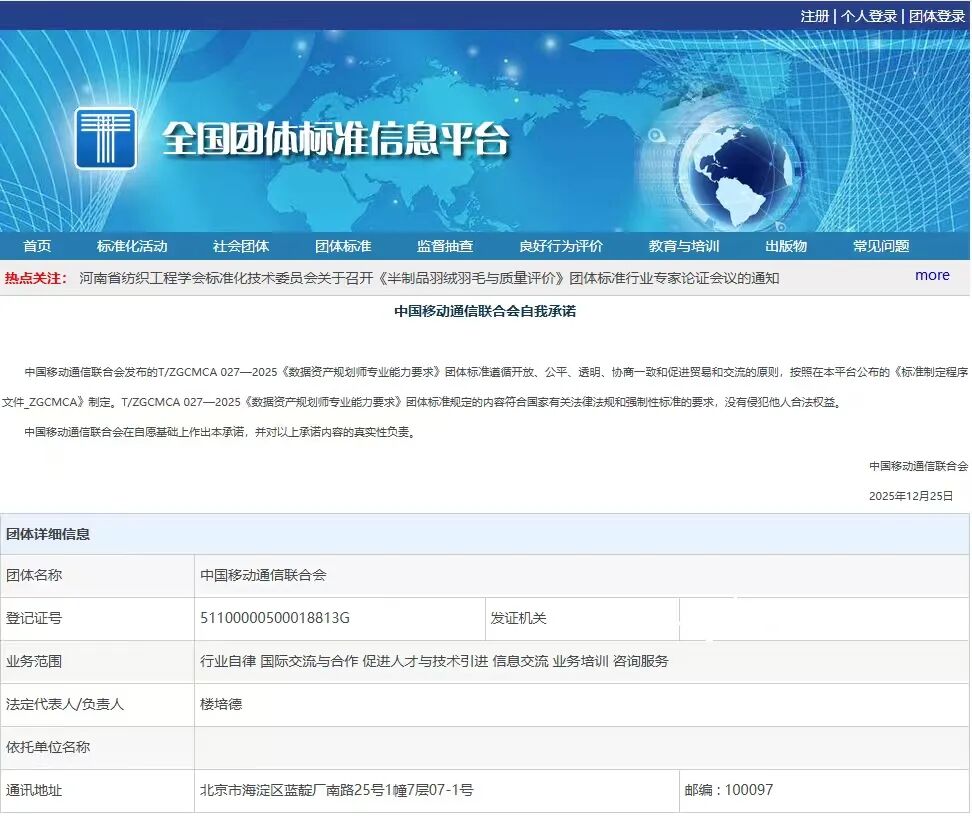Select the 出版物 navigation item
Image resolution: width=972 pixels, height=827 pixels.
click(x=787, y=245)
